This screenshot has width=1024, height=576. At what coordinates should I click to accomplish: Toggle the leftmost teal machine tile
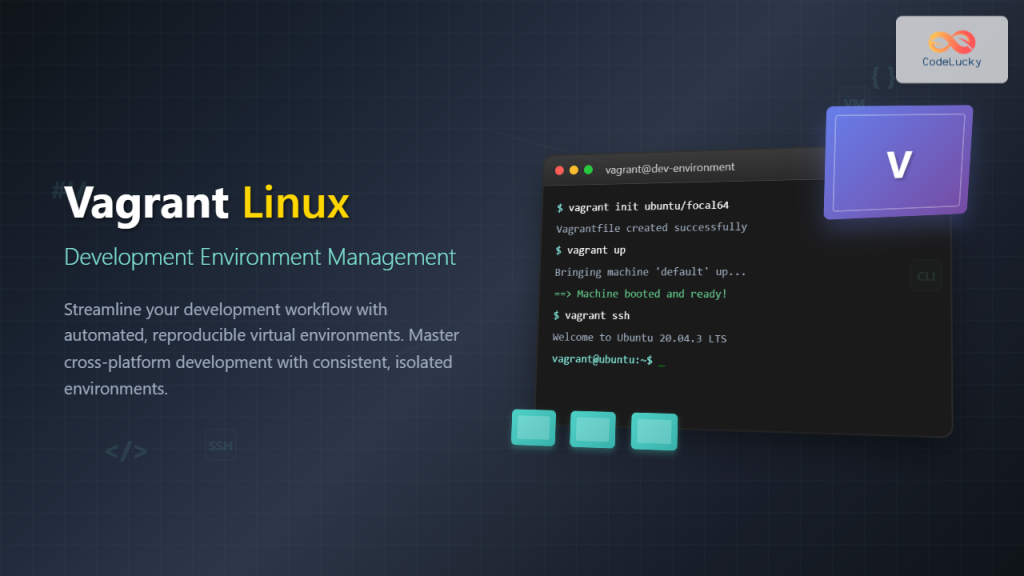click(x=533, y=427)
